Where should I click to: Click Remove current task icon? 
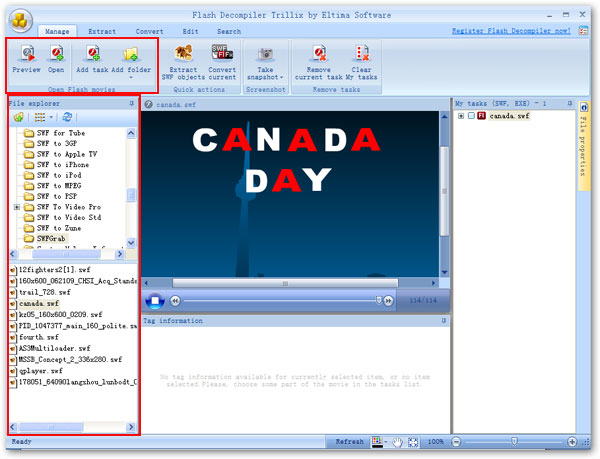coord(319,54)
